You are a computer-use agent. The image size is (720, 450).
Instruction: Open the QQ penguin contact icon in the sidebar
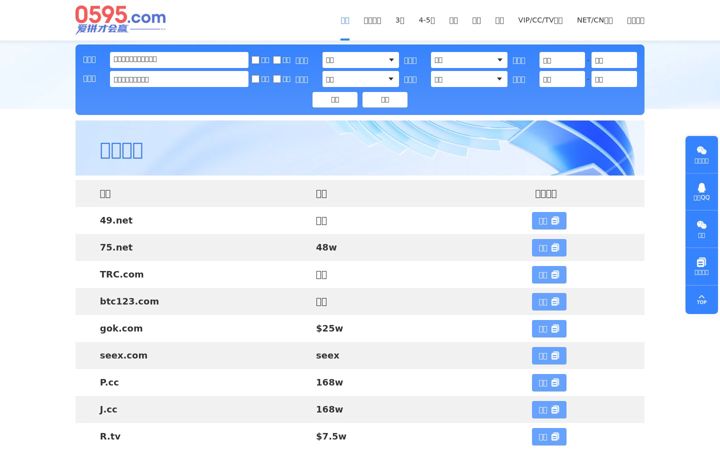pos(701,187)
